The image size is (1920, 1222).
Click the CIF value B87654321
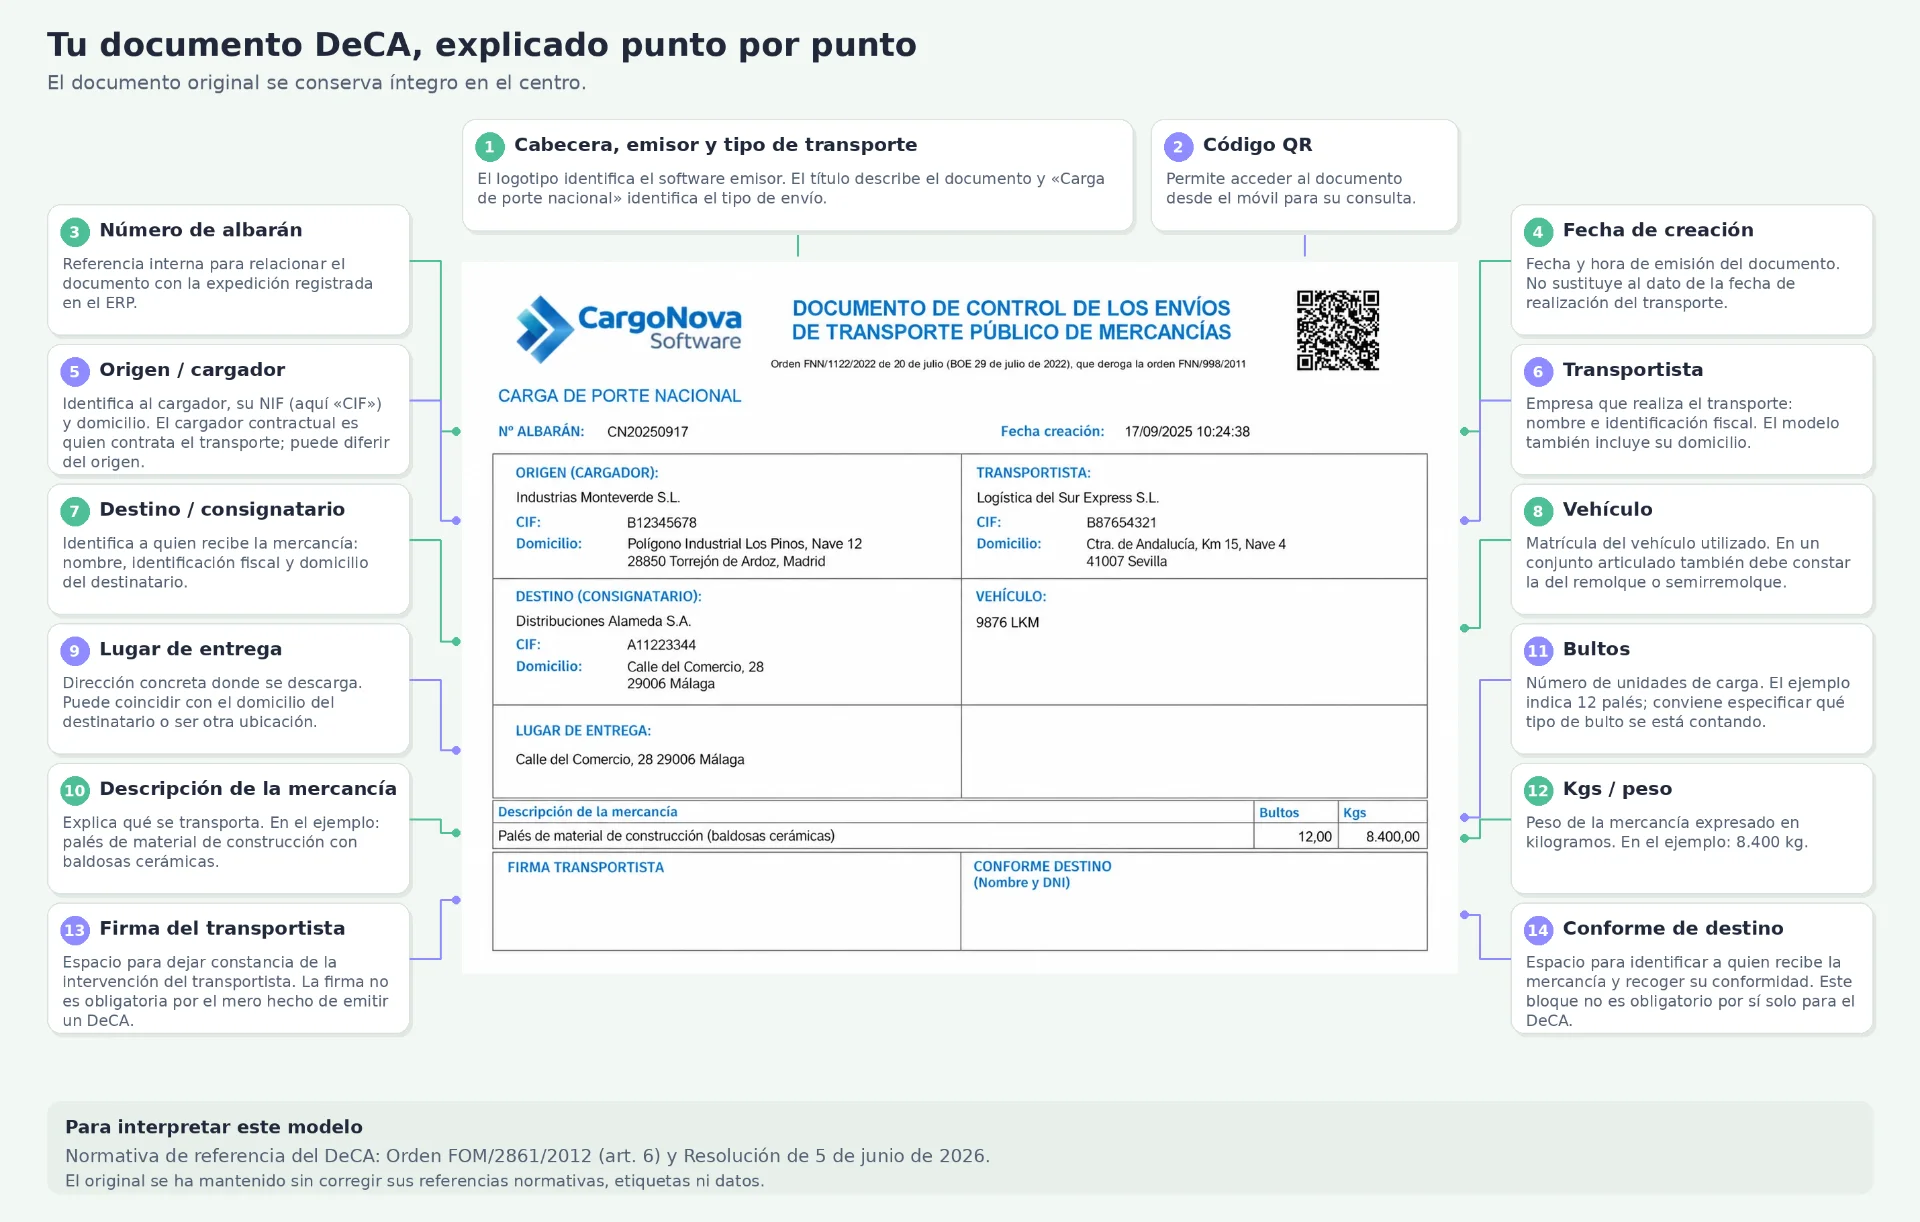[1121, 523]
